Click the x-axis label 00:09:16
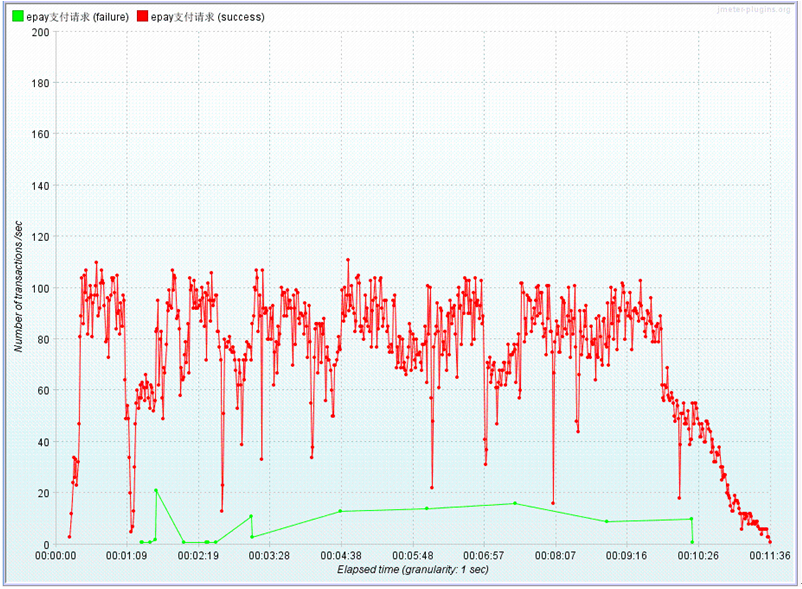 626,556
